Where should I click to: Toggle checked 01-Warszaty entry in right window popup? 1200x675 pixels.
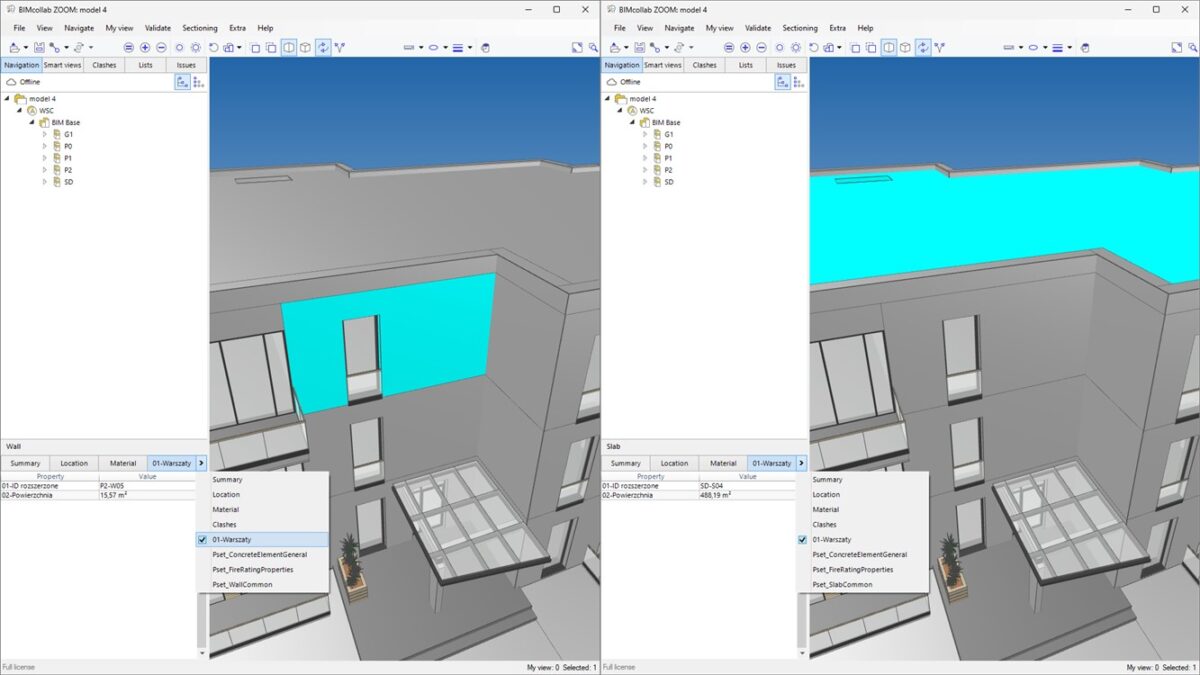(802, 539)
